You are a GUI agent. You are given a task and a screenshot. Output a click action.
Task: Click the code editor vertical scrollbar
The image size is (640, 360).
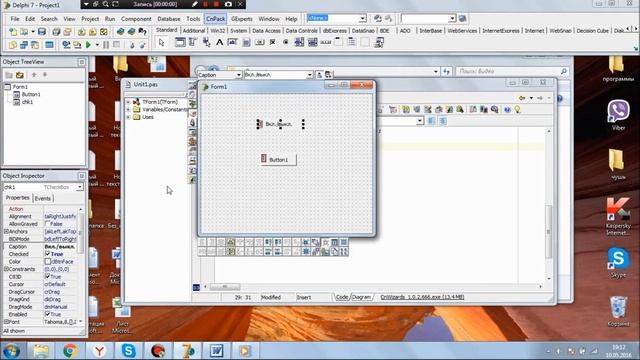[x=548, y=204]
